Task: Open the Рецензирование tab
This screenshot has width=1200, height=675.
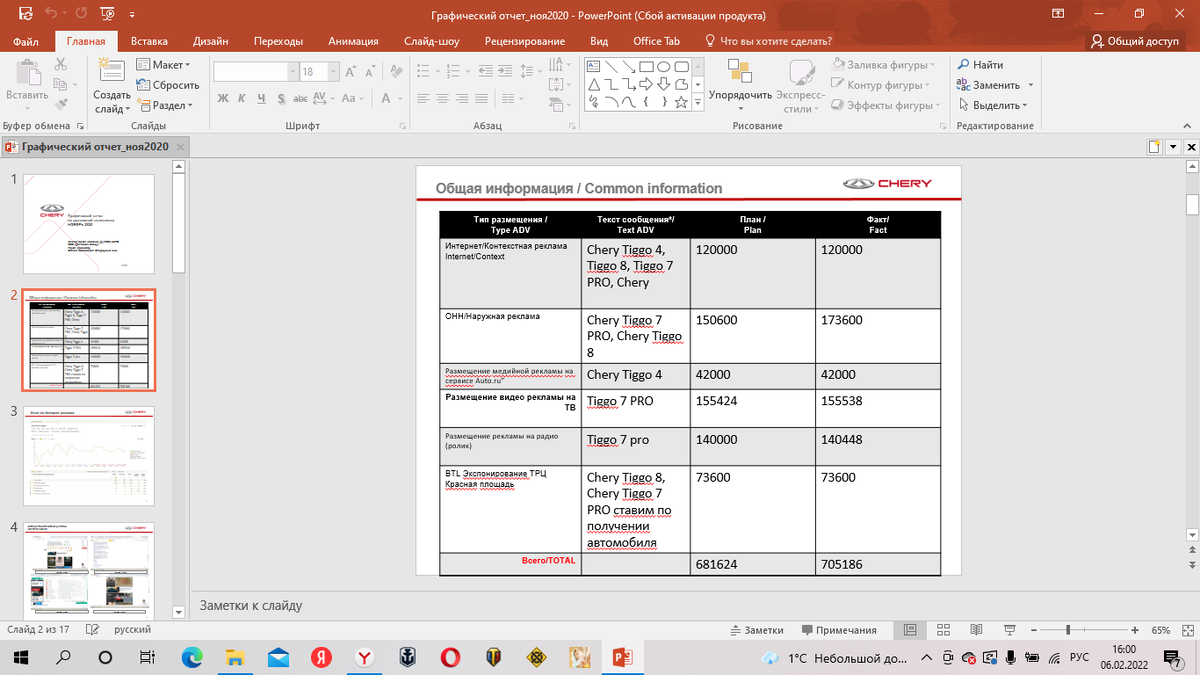Action: pyautogui.click(x=525, y=41)
